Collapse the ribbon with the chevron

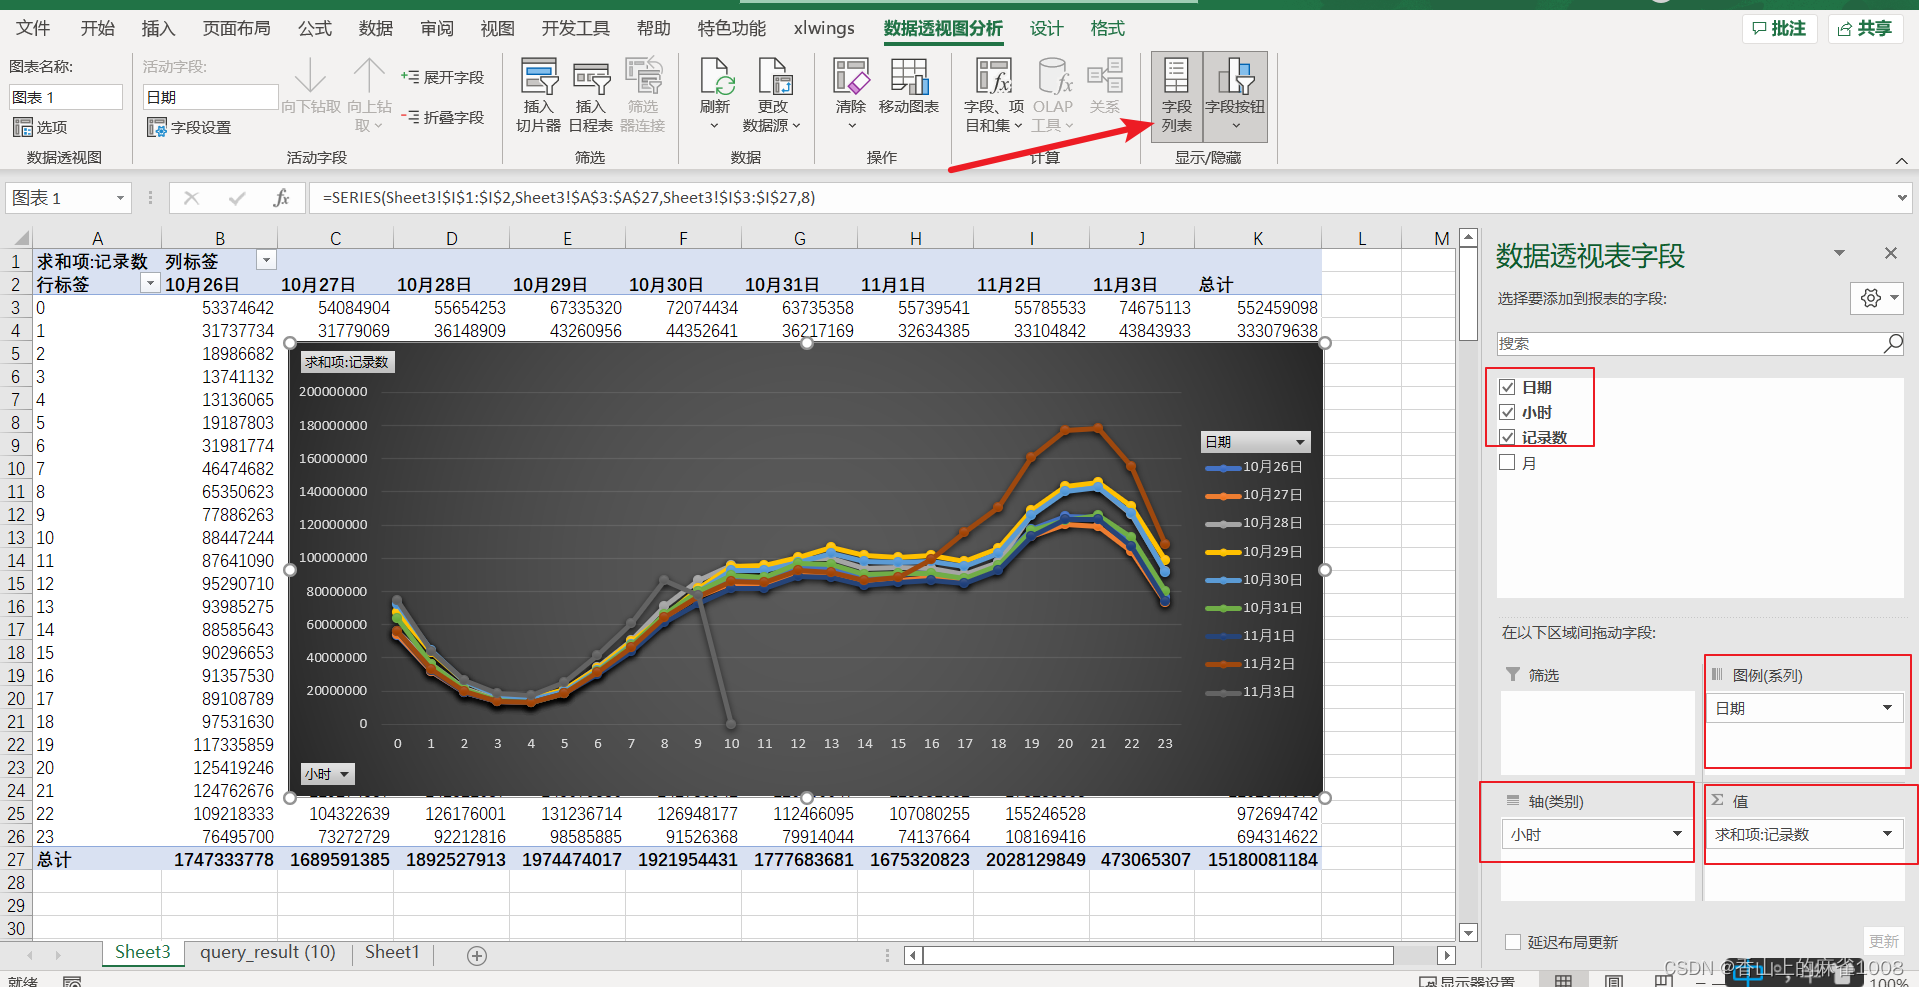click(1901, 161)
